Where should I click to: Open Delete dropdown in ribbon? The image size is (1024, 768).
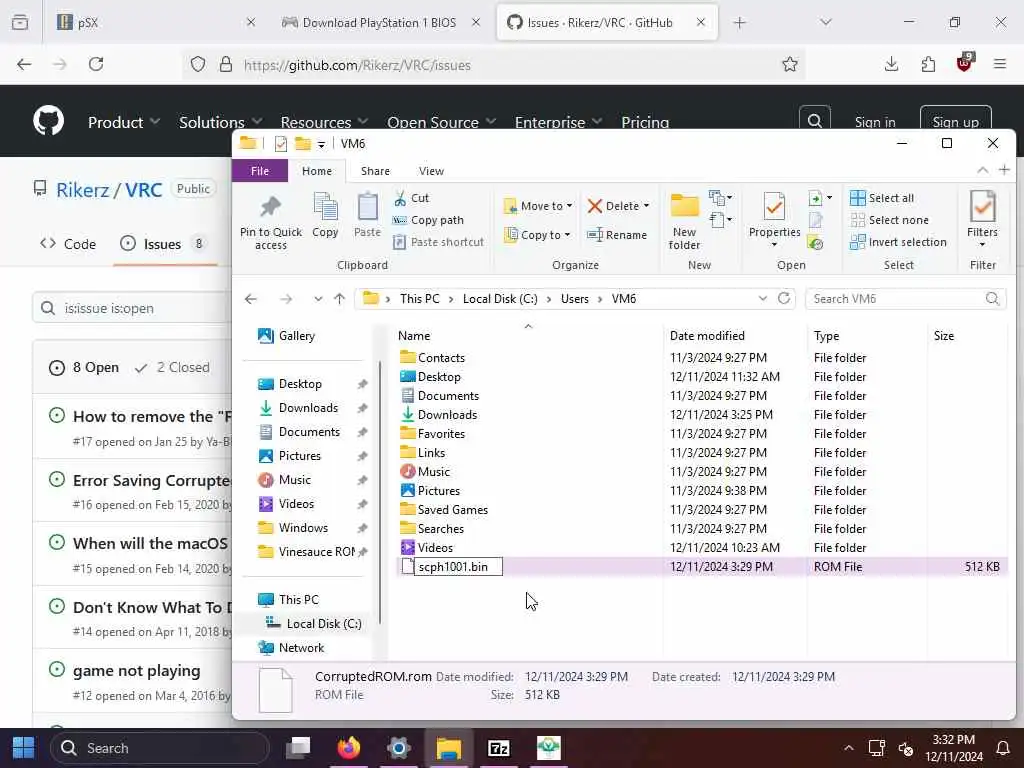(x=618, y=206)
